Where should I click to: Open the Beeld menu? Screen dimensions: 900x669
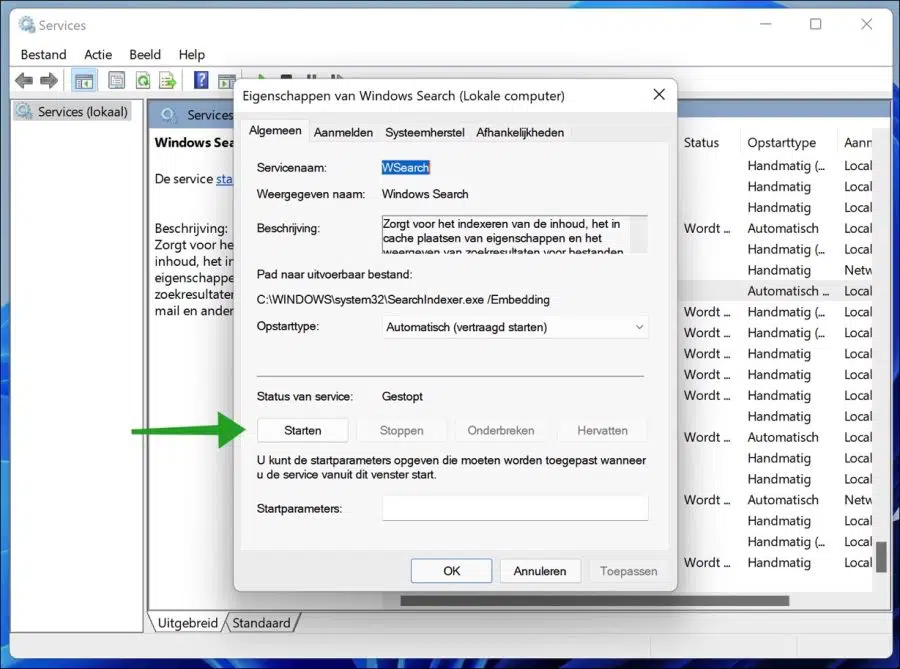click(x=145, y=55)
